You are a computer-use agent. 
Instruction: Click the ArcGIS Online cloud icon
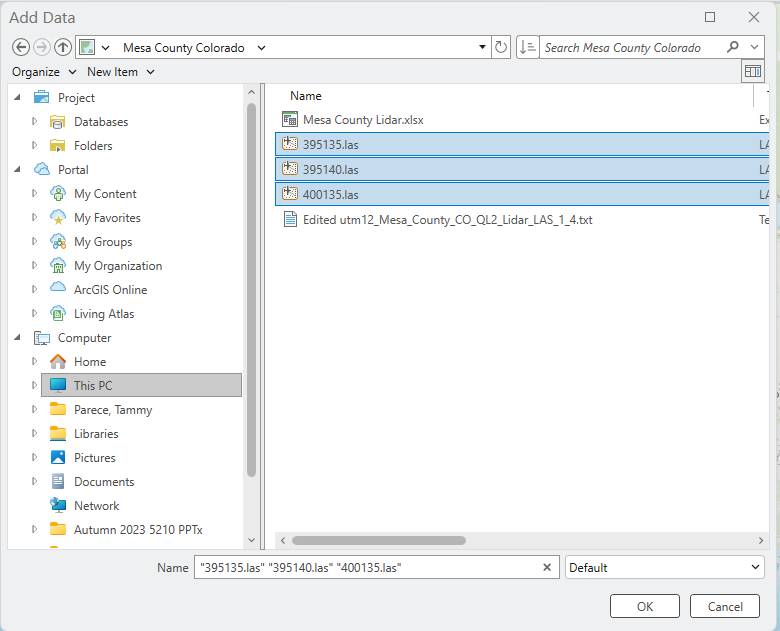[58, 289]
